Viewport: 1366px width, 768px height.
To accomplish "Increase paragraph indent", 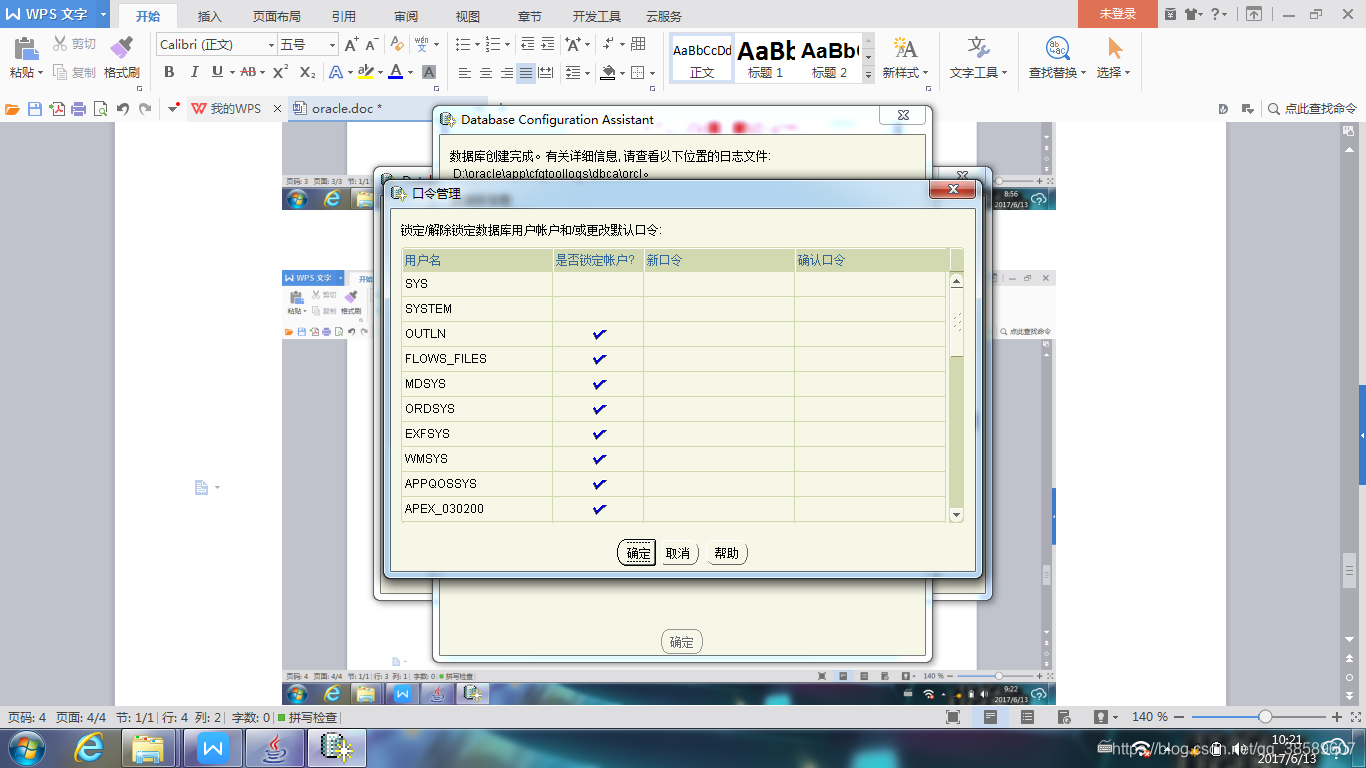I will coord(547,45).
